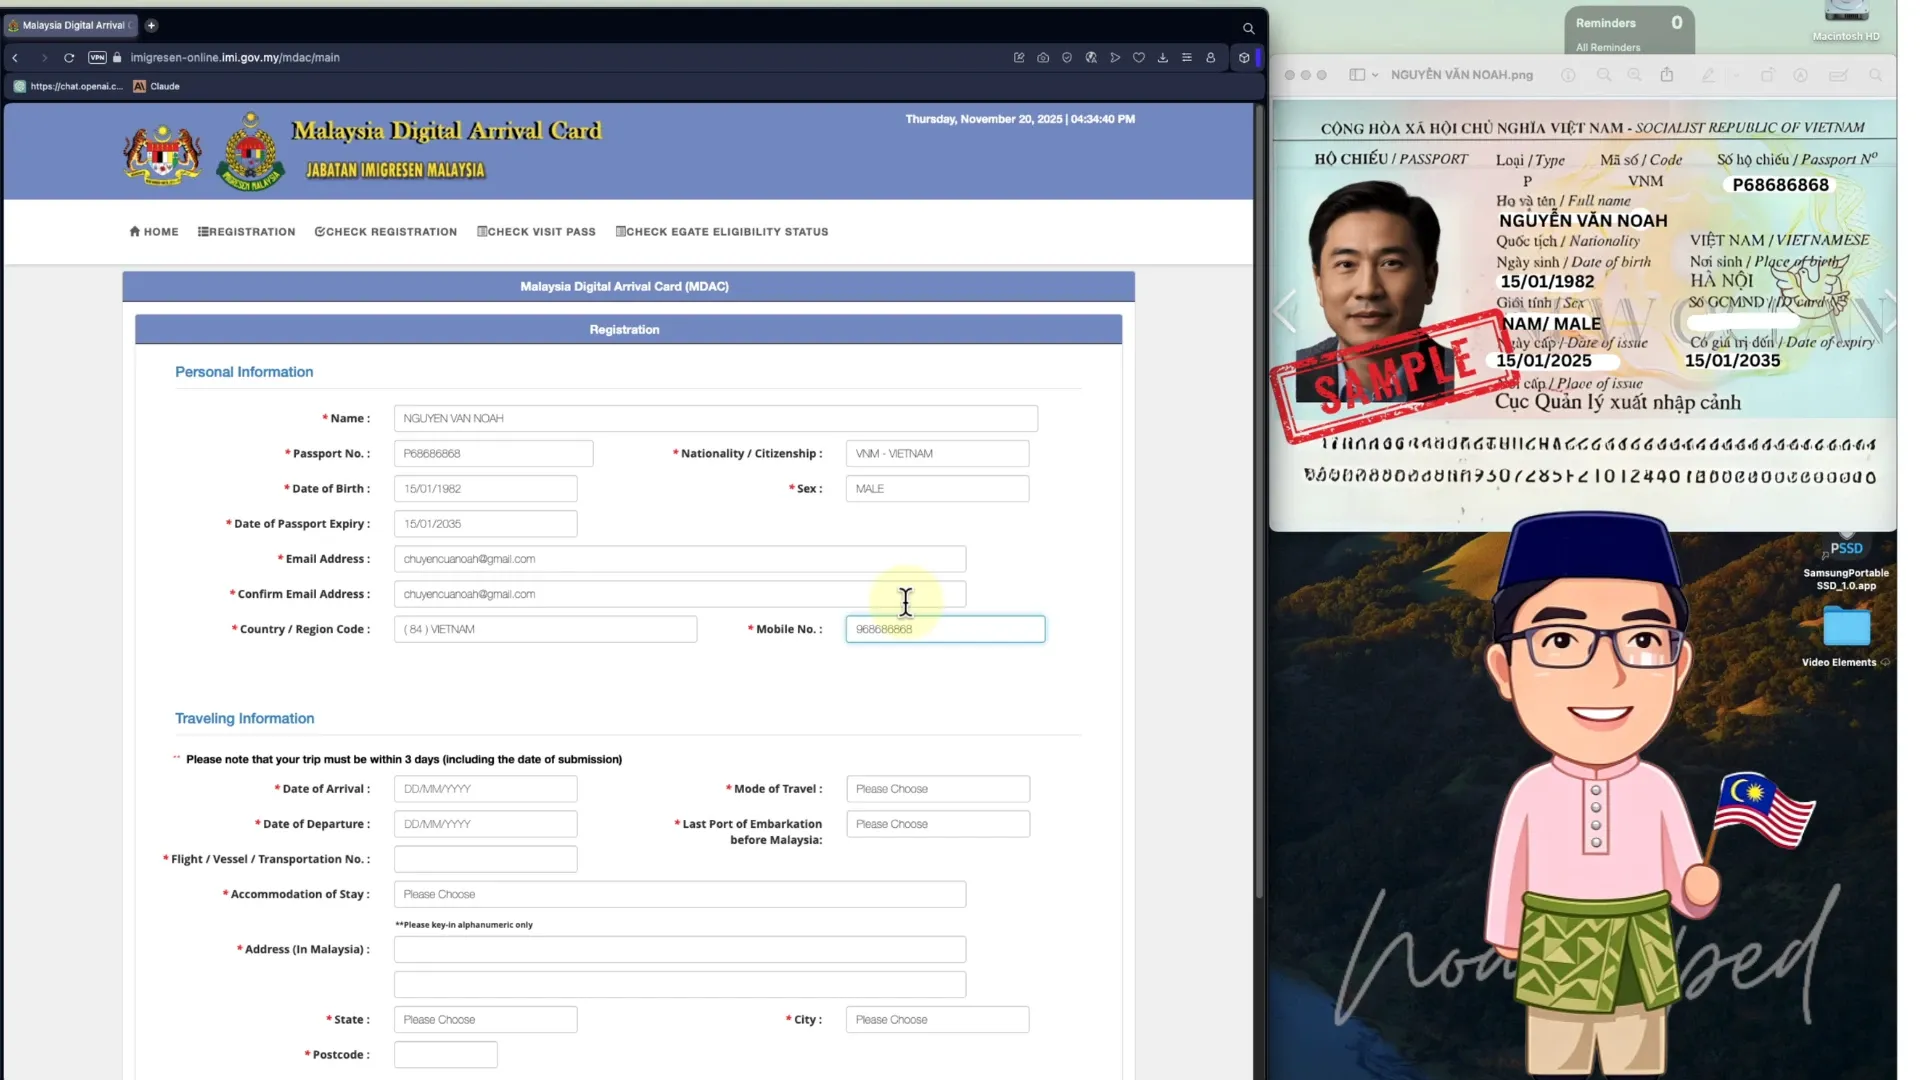Open the Mode of Travel dropdown
The height and width of the screenshot is (1080, 1920).
[937, 789]
